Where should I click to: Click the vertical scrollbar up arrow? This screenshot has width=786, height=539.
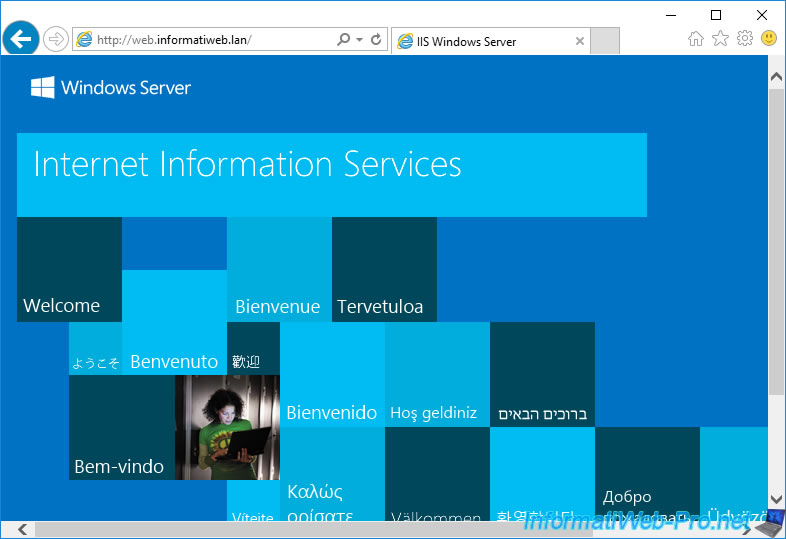(x=776, y=77)
